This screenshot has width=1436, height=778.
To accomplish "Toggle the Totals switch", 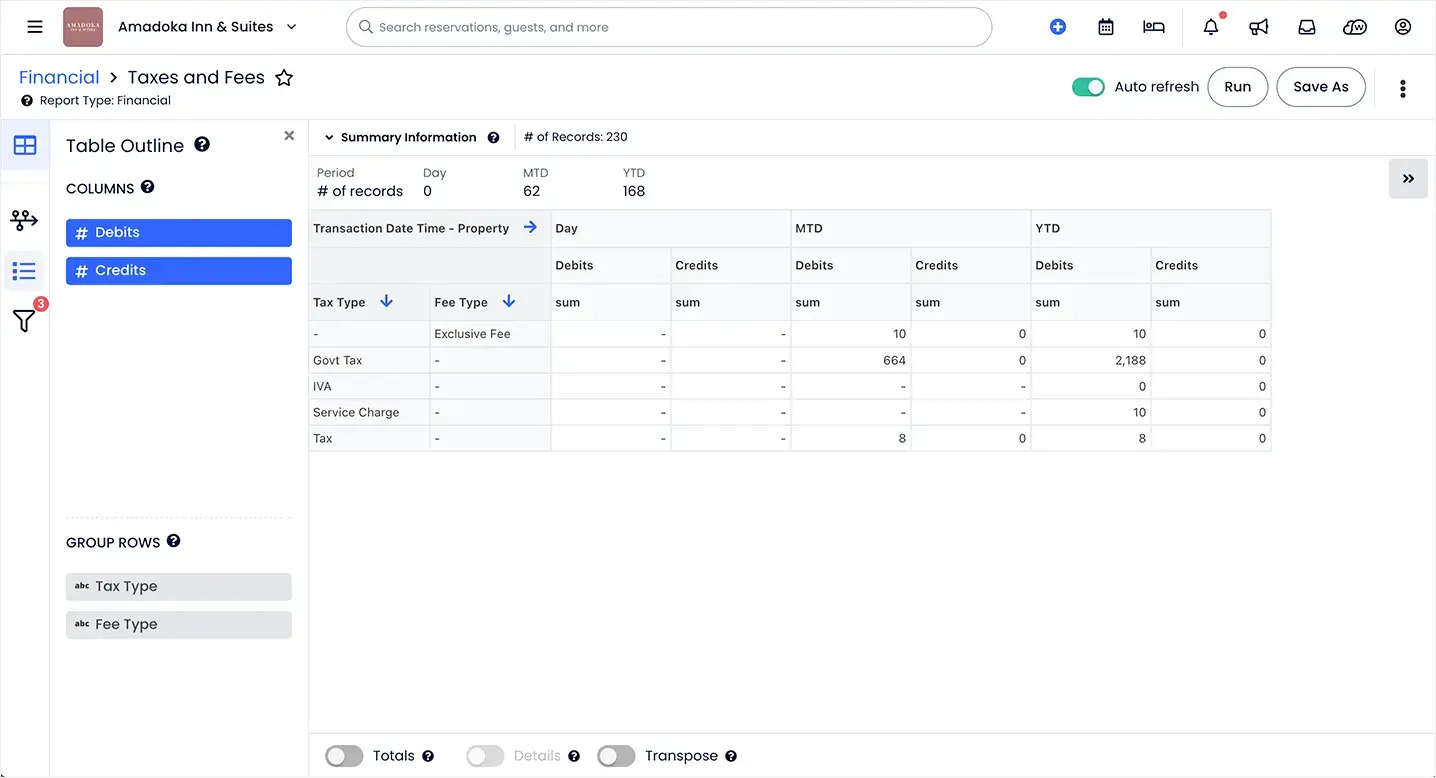I will pos(344,756).
